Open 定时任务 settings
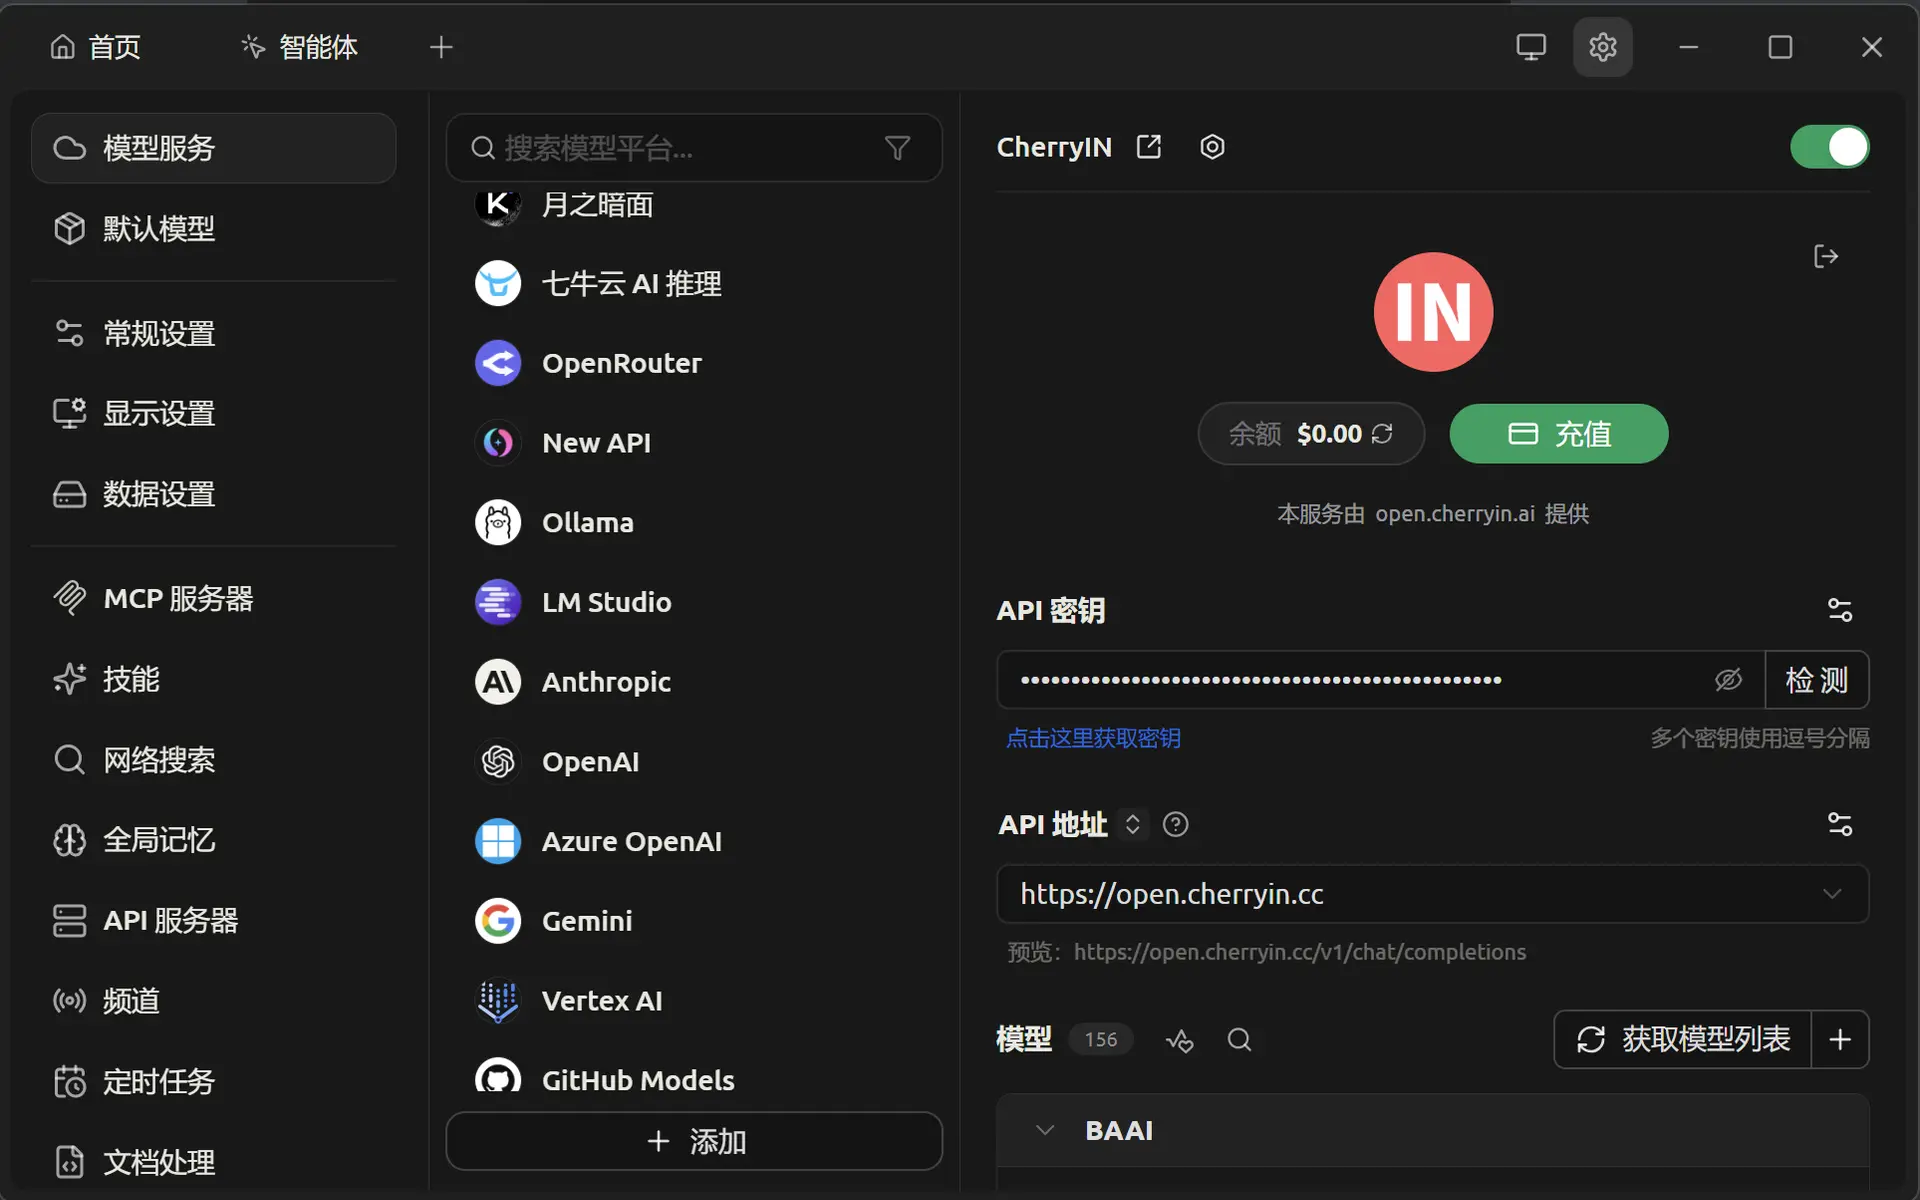Screen dimensions: 1920x1200 tap(214, 1081)
